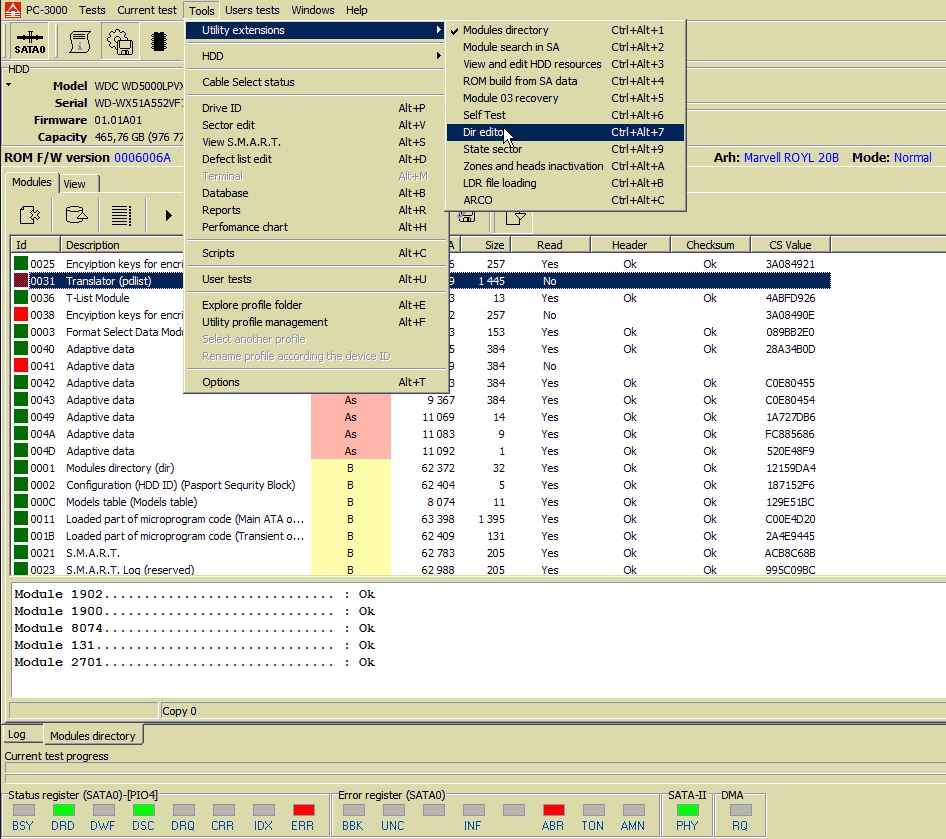The height and width of the screenshot is (839, 946).
Task: Click the DMA RQ indicator
Action: pos(740,810)
